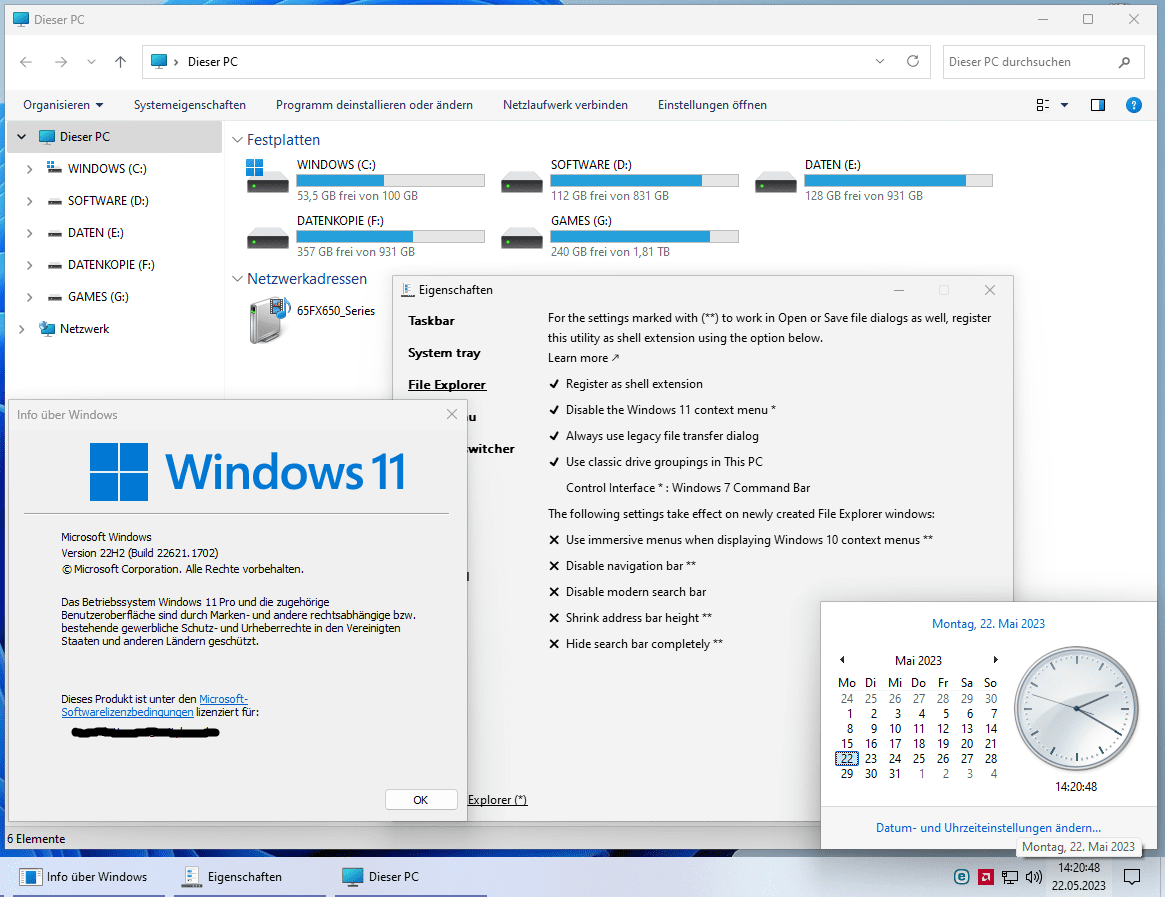The width and height of the screenshot is (1165, 897).
Task: Open GAMES (G:) drive icon
Action: point(522,237)
